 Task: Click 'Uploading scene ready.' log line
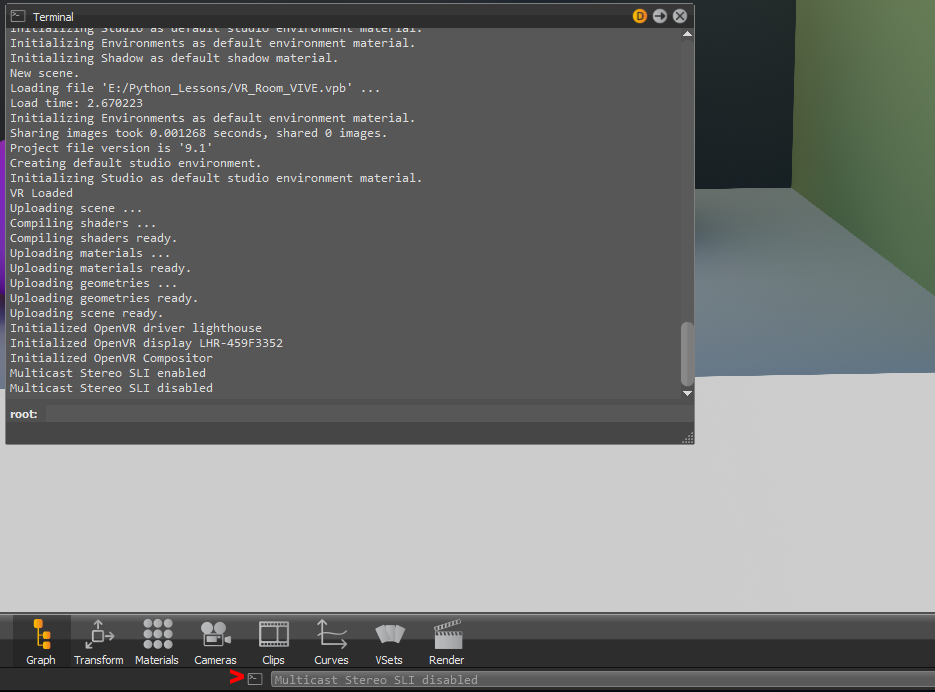pos(86,313)
